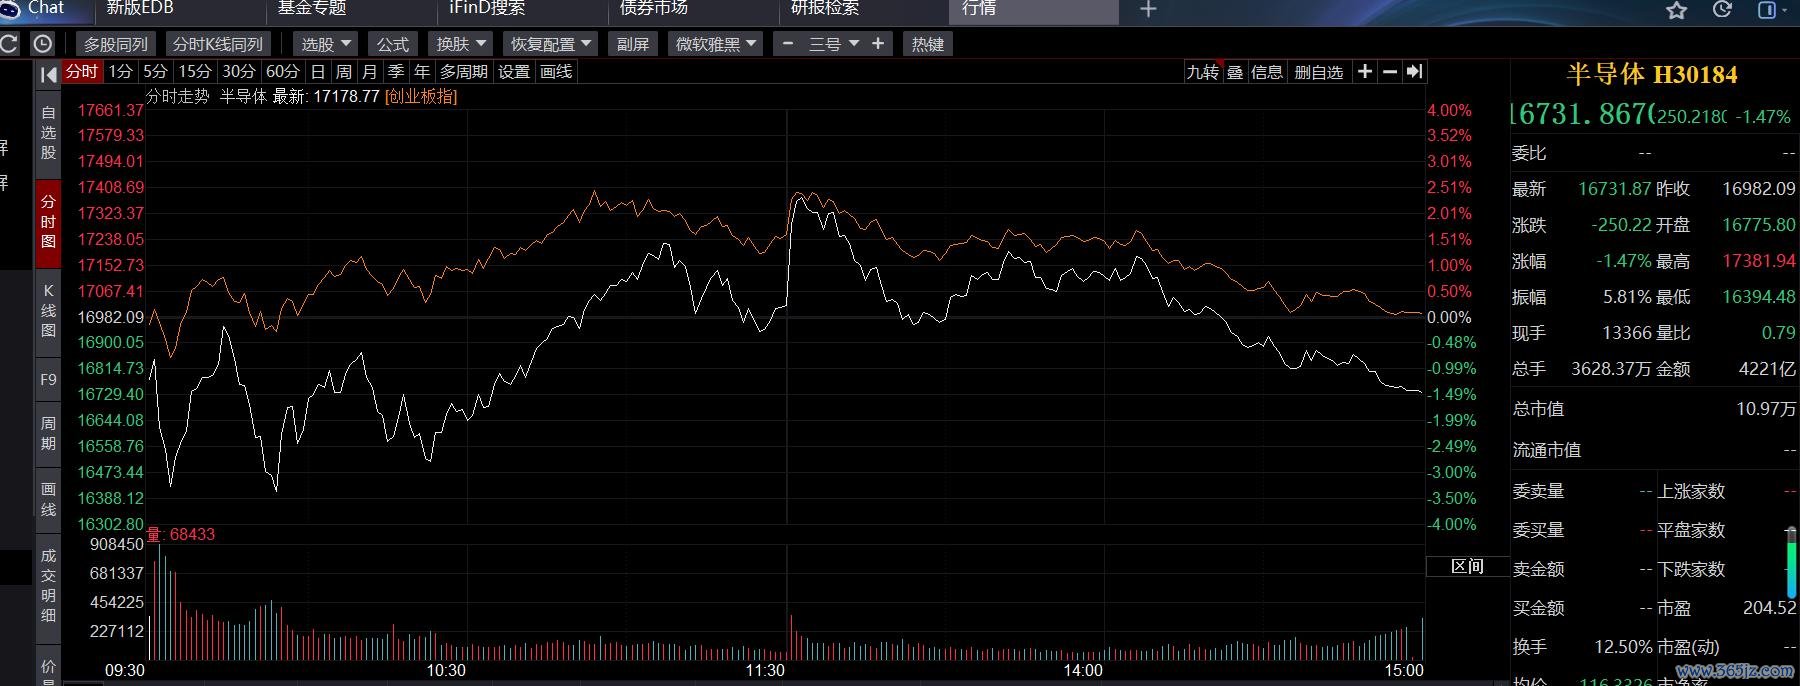Viewport: 1800px width, 686px height.
Task: Switch to the 基金专题 tab
Action: pos(312,8)
